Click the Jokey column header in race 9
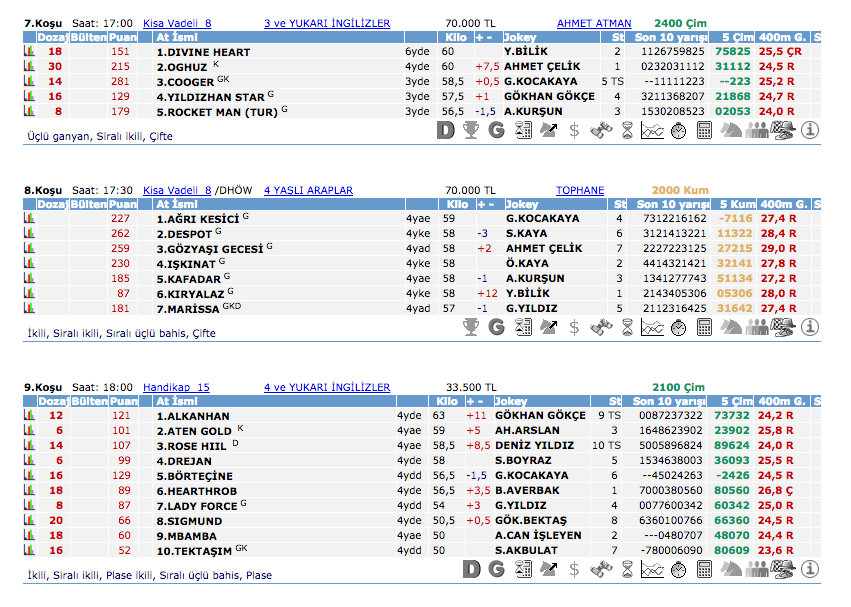The width and height of the screenshot is (851, 607). (522, 401)
